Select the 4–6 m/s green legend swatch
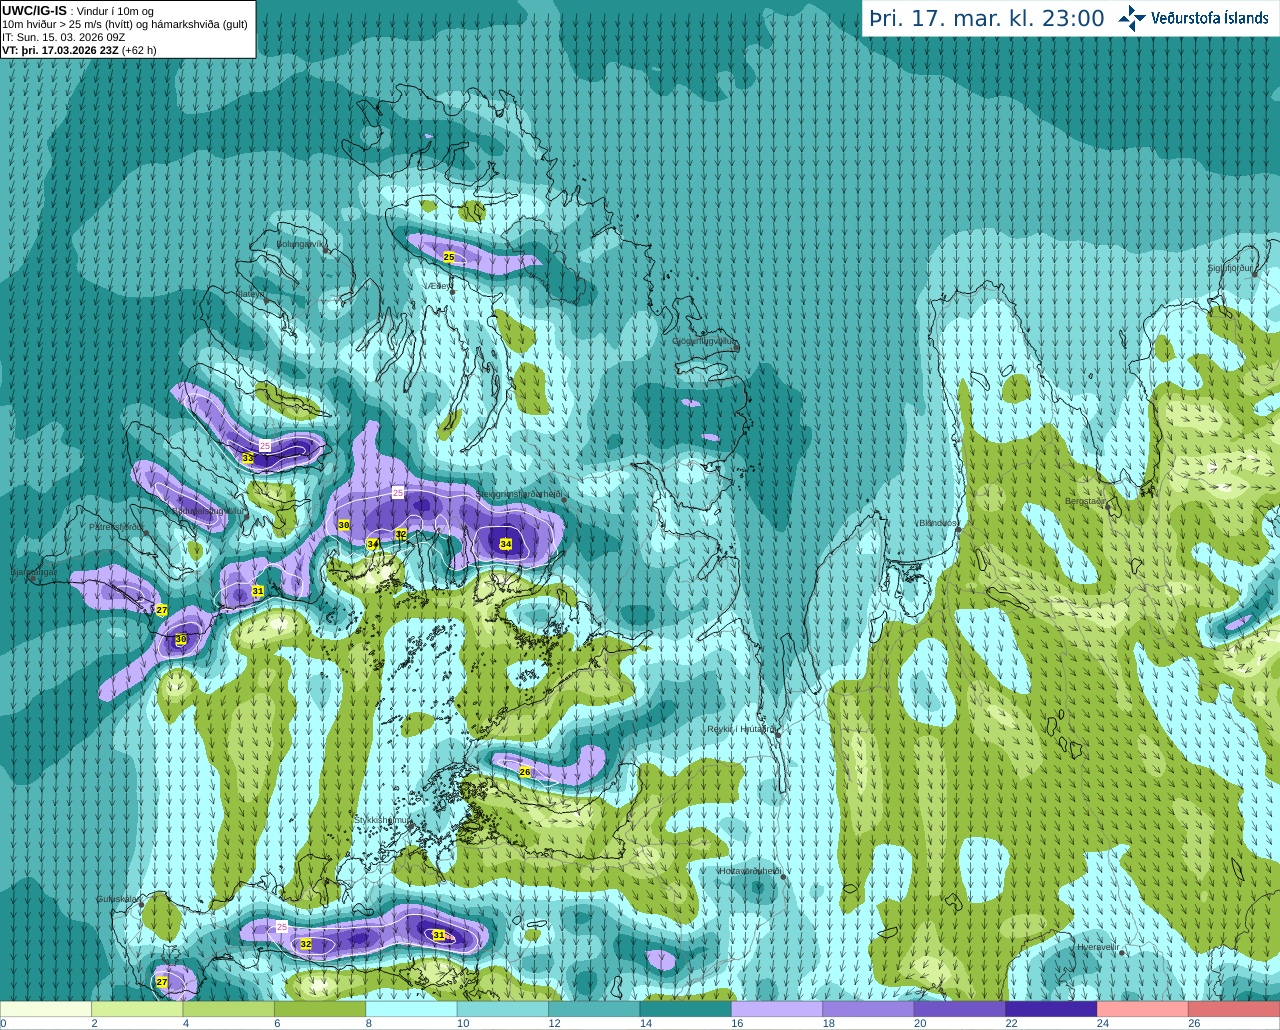This screenshot has height=1030, width=1280. pyautogui.click(x=229, y=1009)
